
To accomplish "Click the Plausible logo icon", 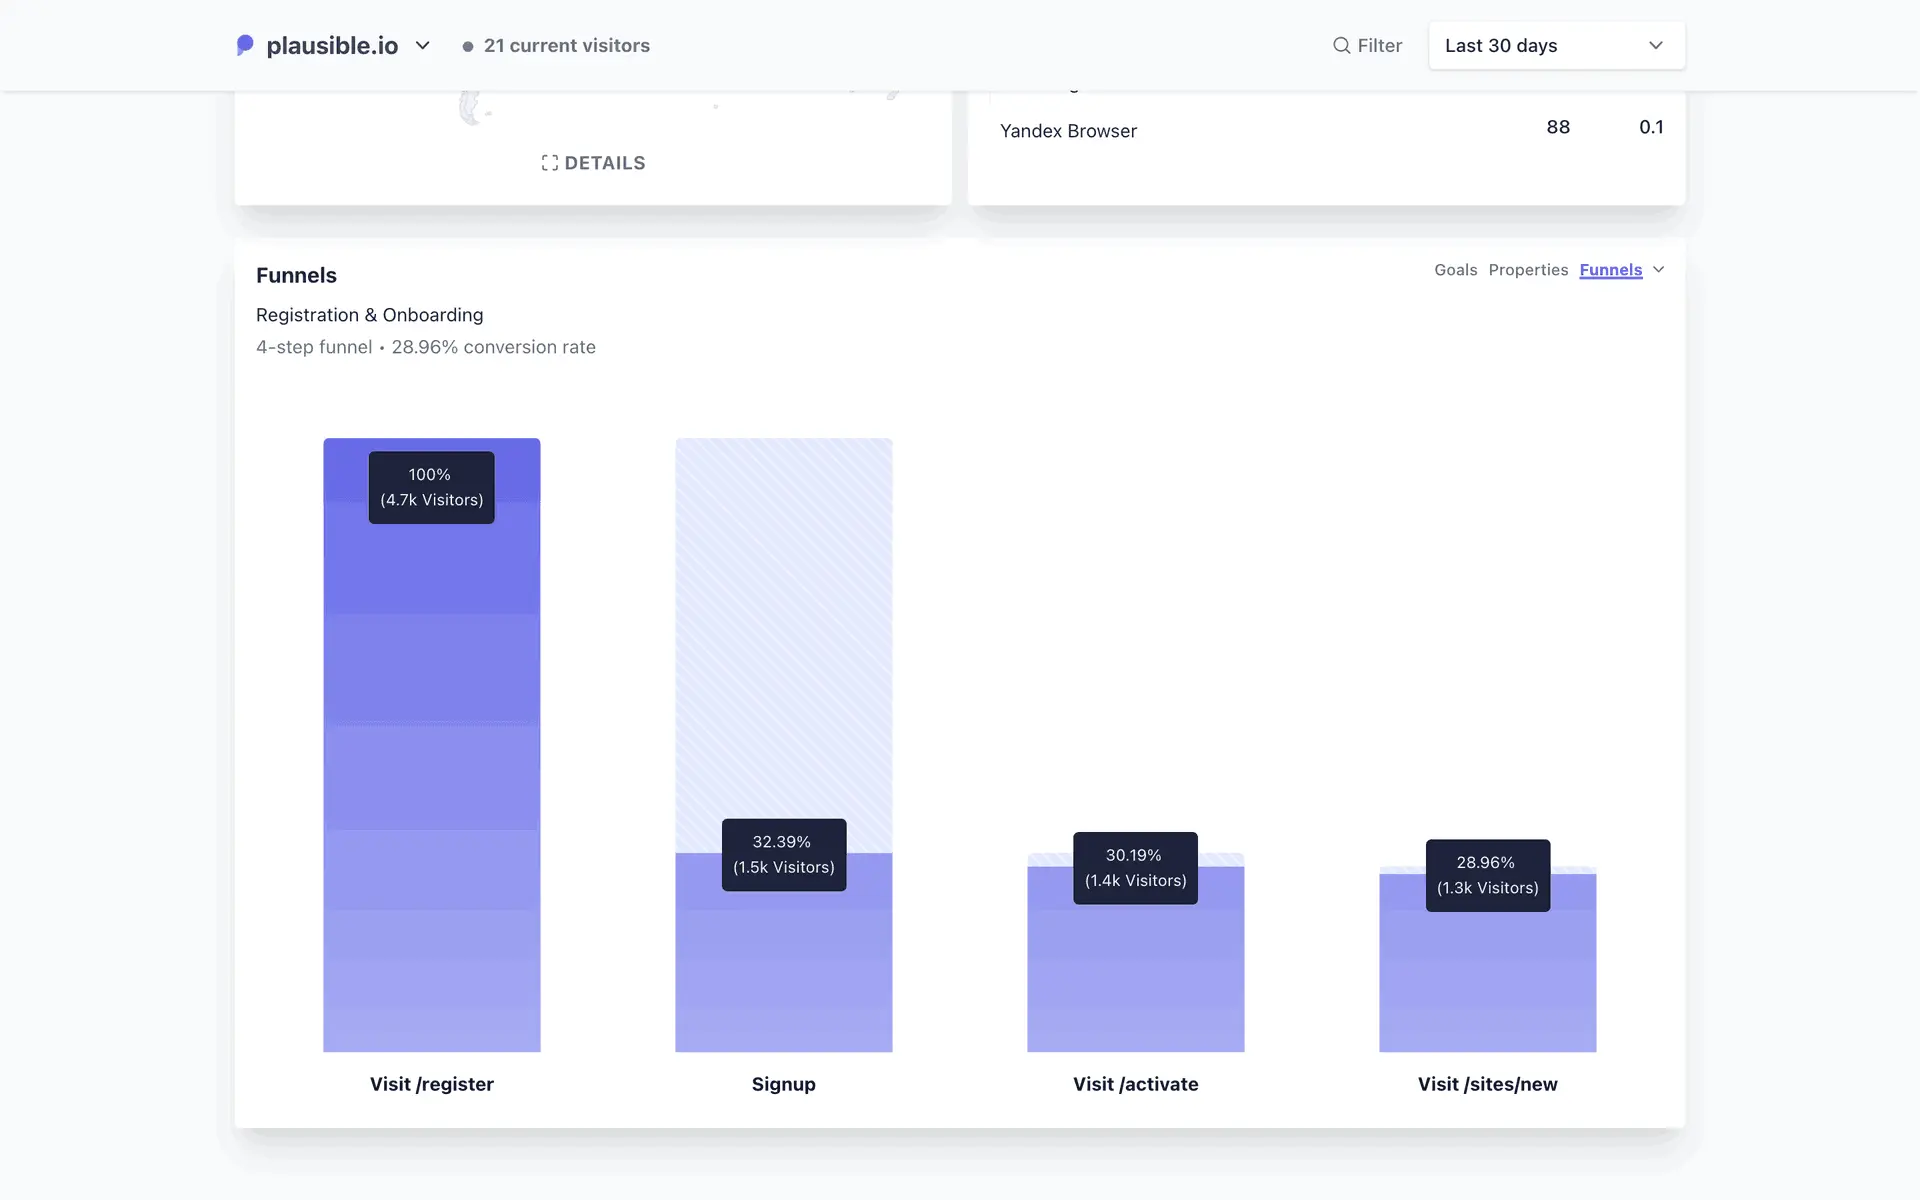I will point(245,46).
